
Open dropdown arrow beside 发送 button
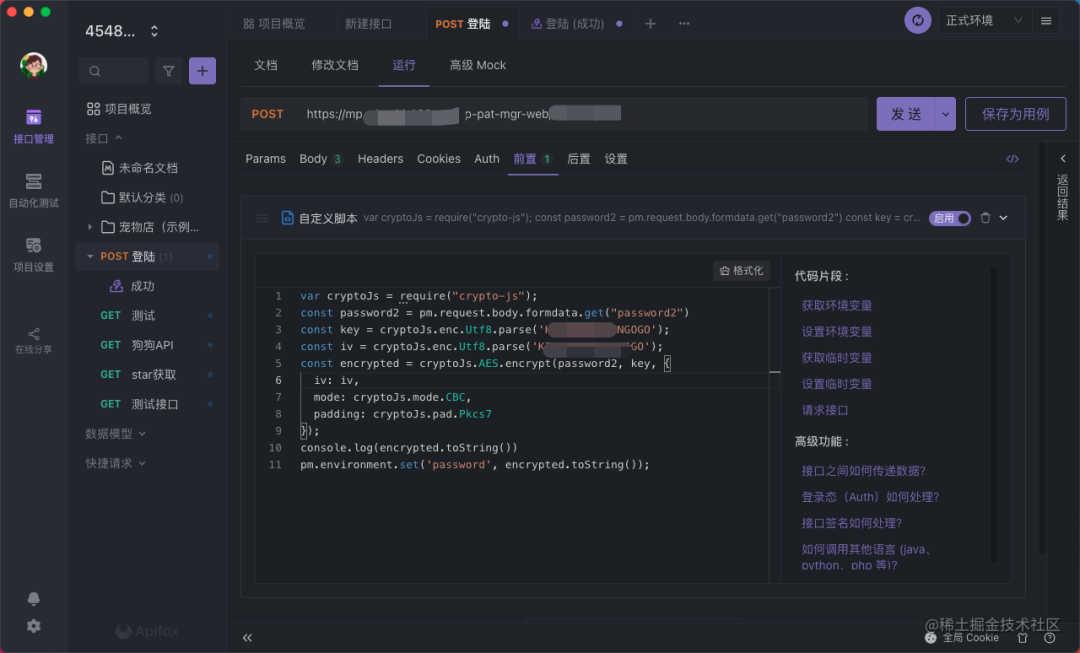[x=945, y=114]
